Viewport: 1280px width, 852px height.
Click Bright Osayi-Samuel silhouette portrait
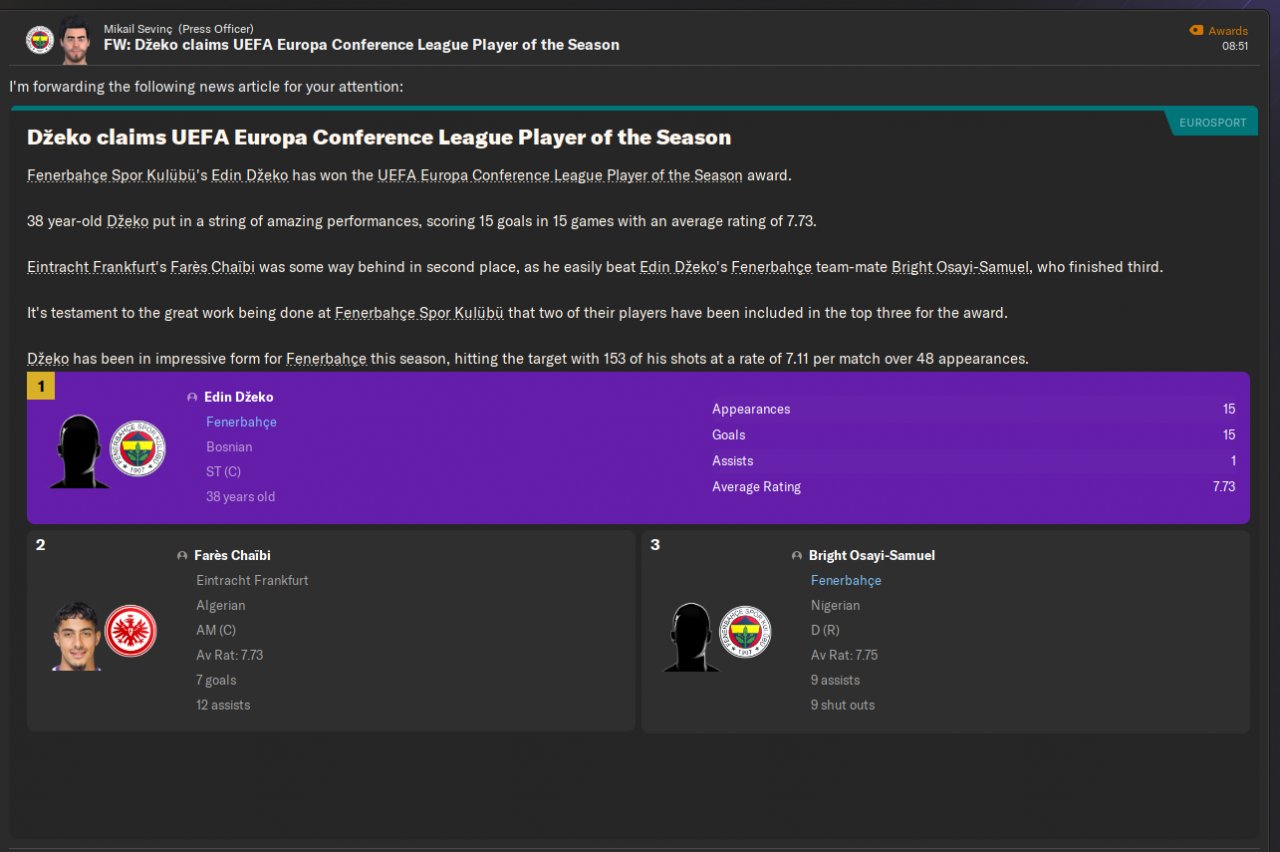[692, 637]
